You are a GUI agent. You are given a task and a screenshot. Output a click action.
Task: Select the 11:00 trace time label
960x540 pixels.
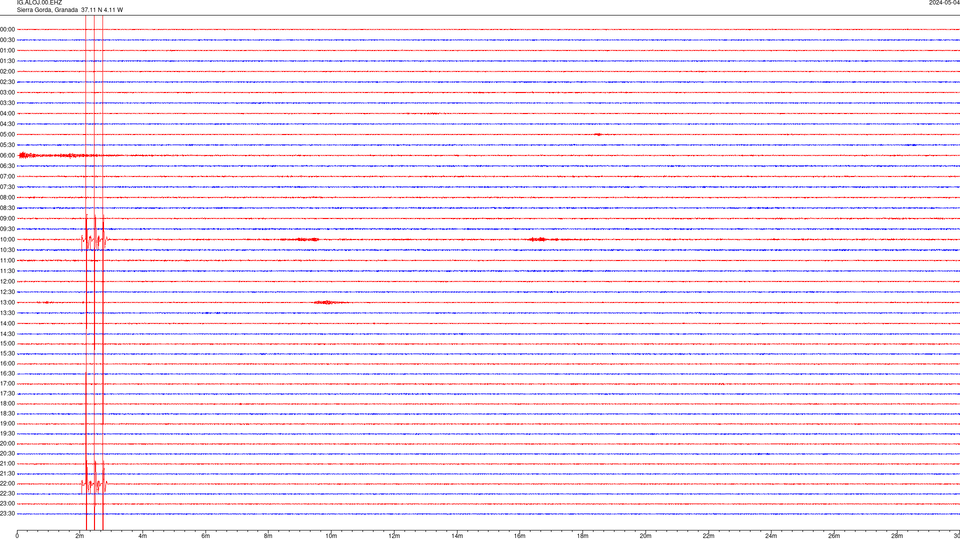click(x=7, y=260)
